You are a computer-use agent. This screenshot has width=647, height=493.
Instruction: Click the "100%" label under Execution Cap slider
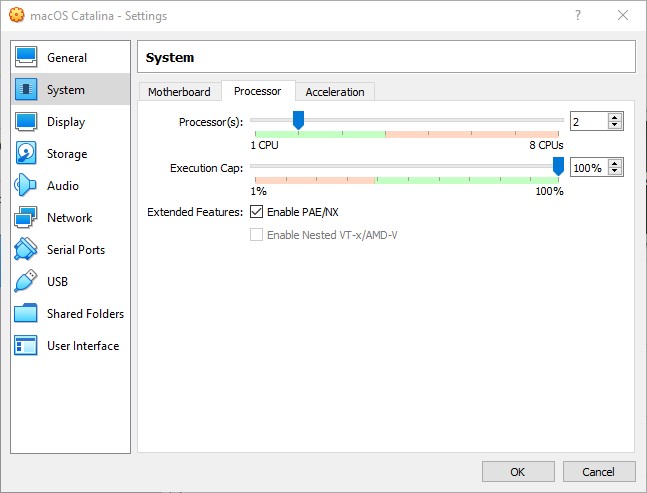click(550, 191)
